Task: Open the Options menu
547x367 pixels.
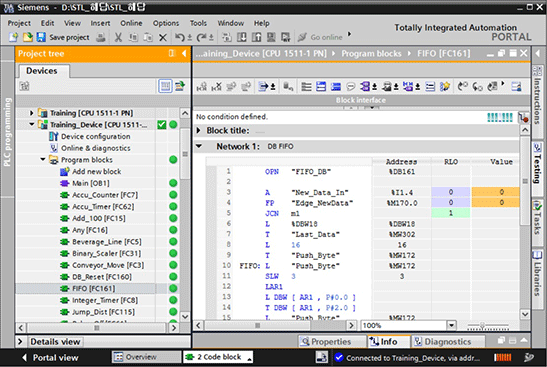Action: tap(166, 23)
